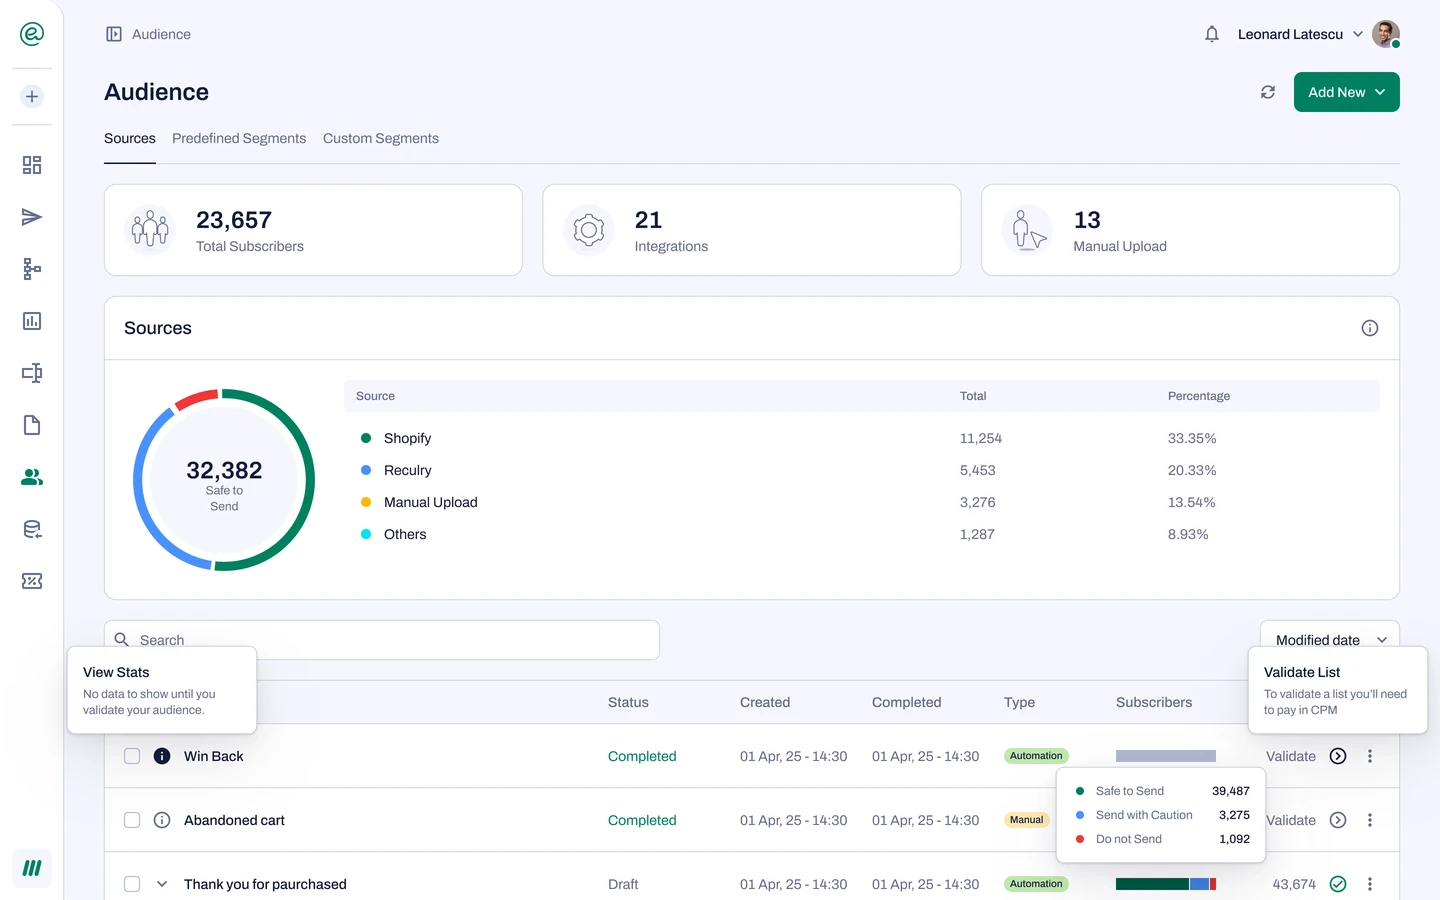The width and height of the screenshot is (1440, 900).
Task: Click the info icon beside Abandoned cart
Action: 162,820
